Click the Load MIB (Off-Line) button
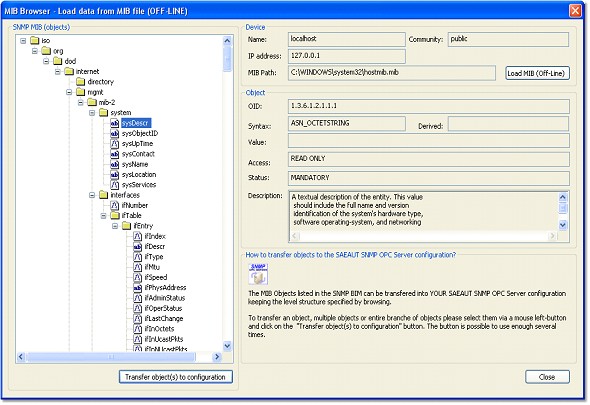 pyautogui.click(x=537, y=73)
